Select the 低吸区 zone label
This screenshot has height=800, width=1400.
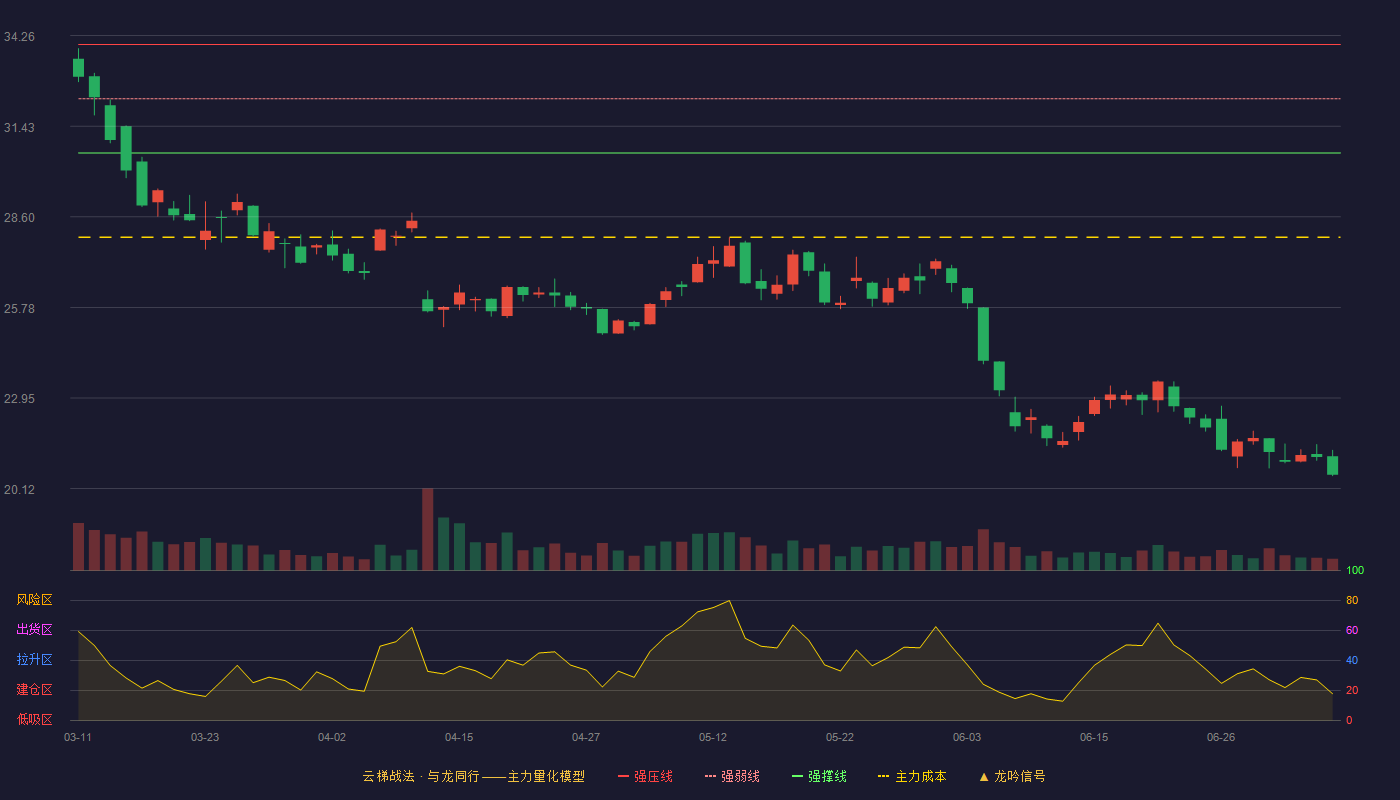(x=34, y=719)
